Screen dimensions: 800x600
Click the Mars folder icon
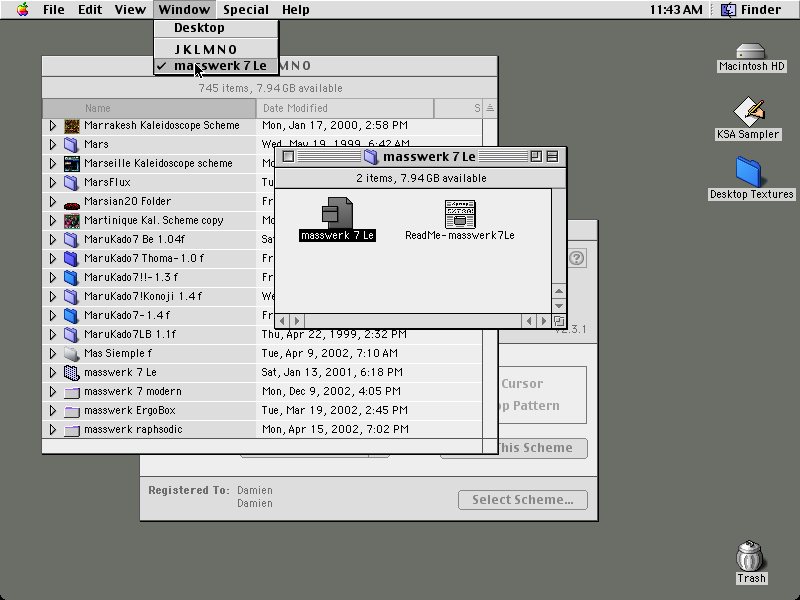[x=72, y=144]
